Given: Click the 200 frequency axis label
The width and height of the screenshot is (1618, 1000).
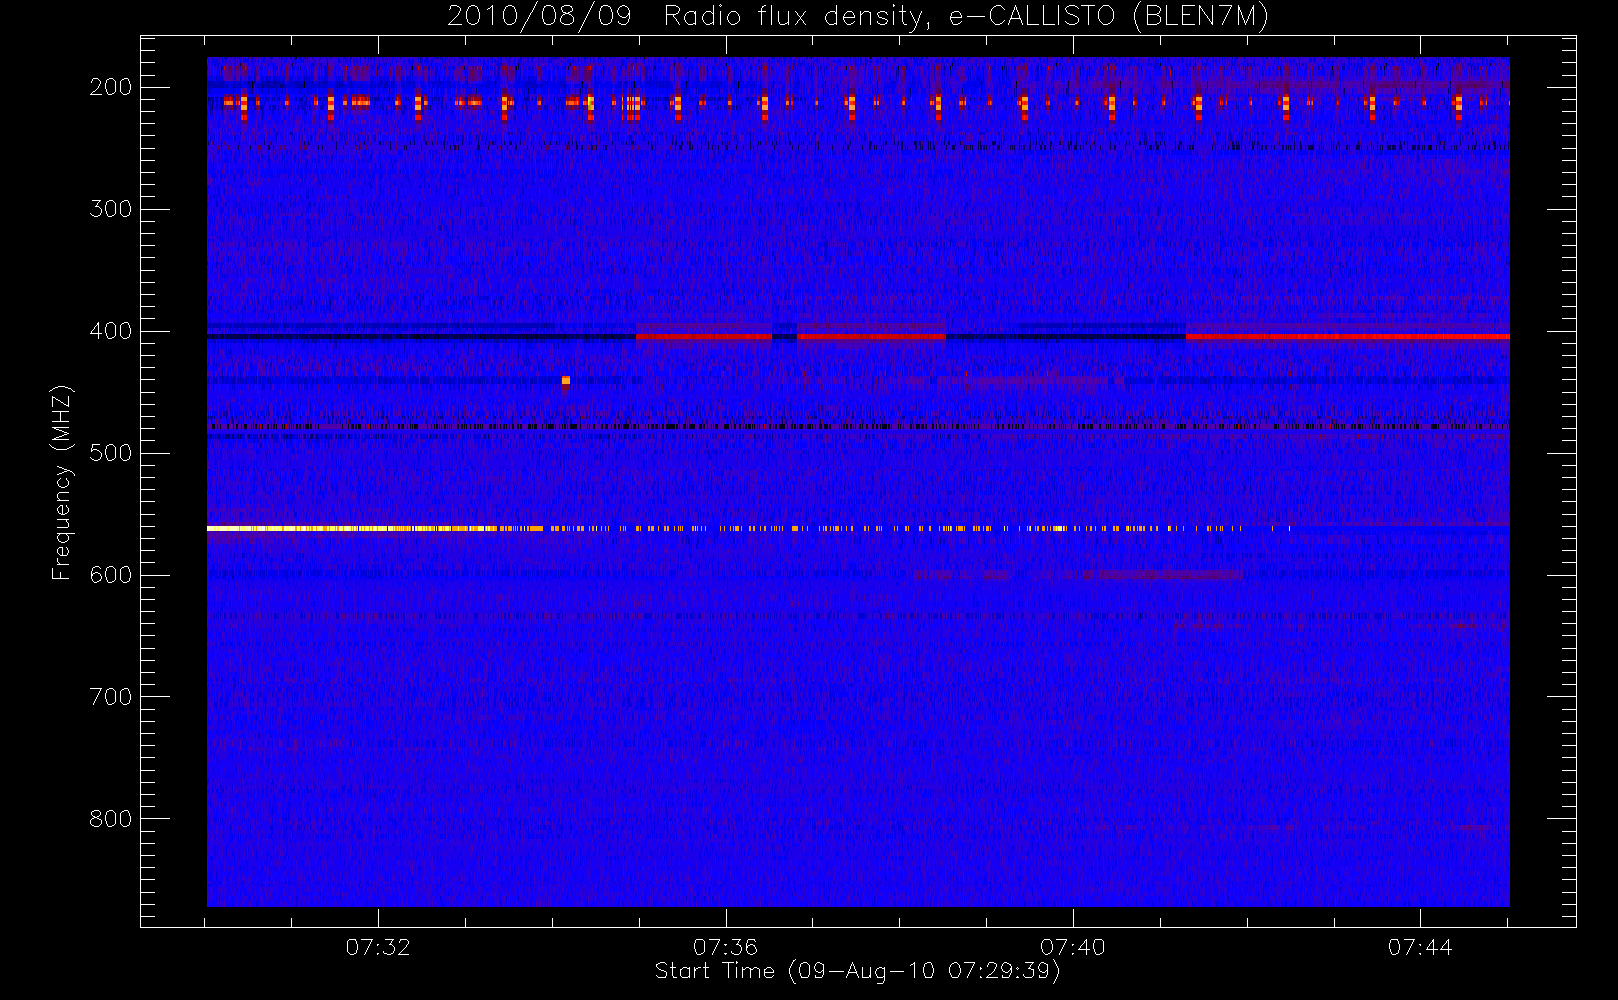Looking at the screenshot, I should coord(110,87).
